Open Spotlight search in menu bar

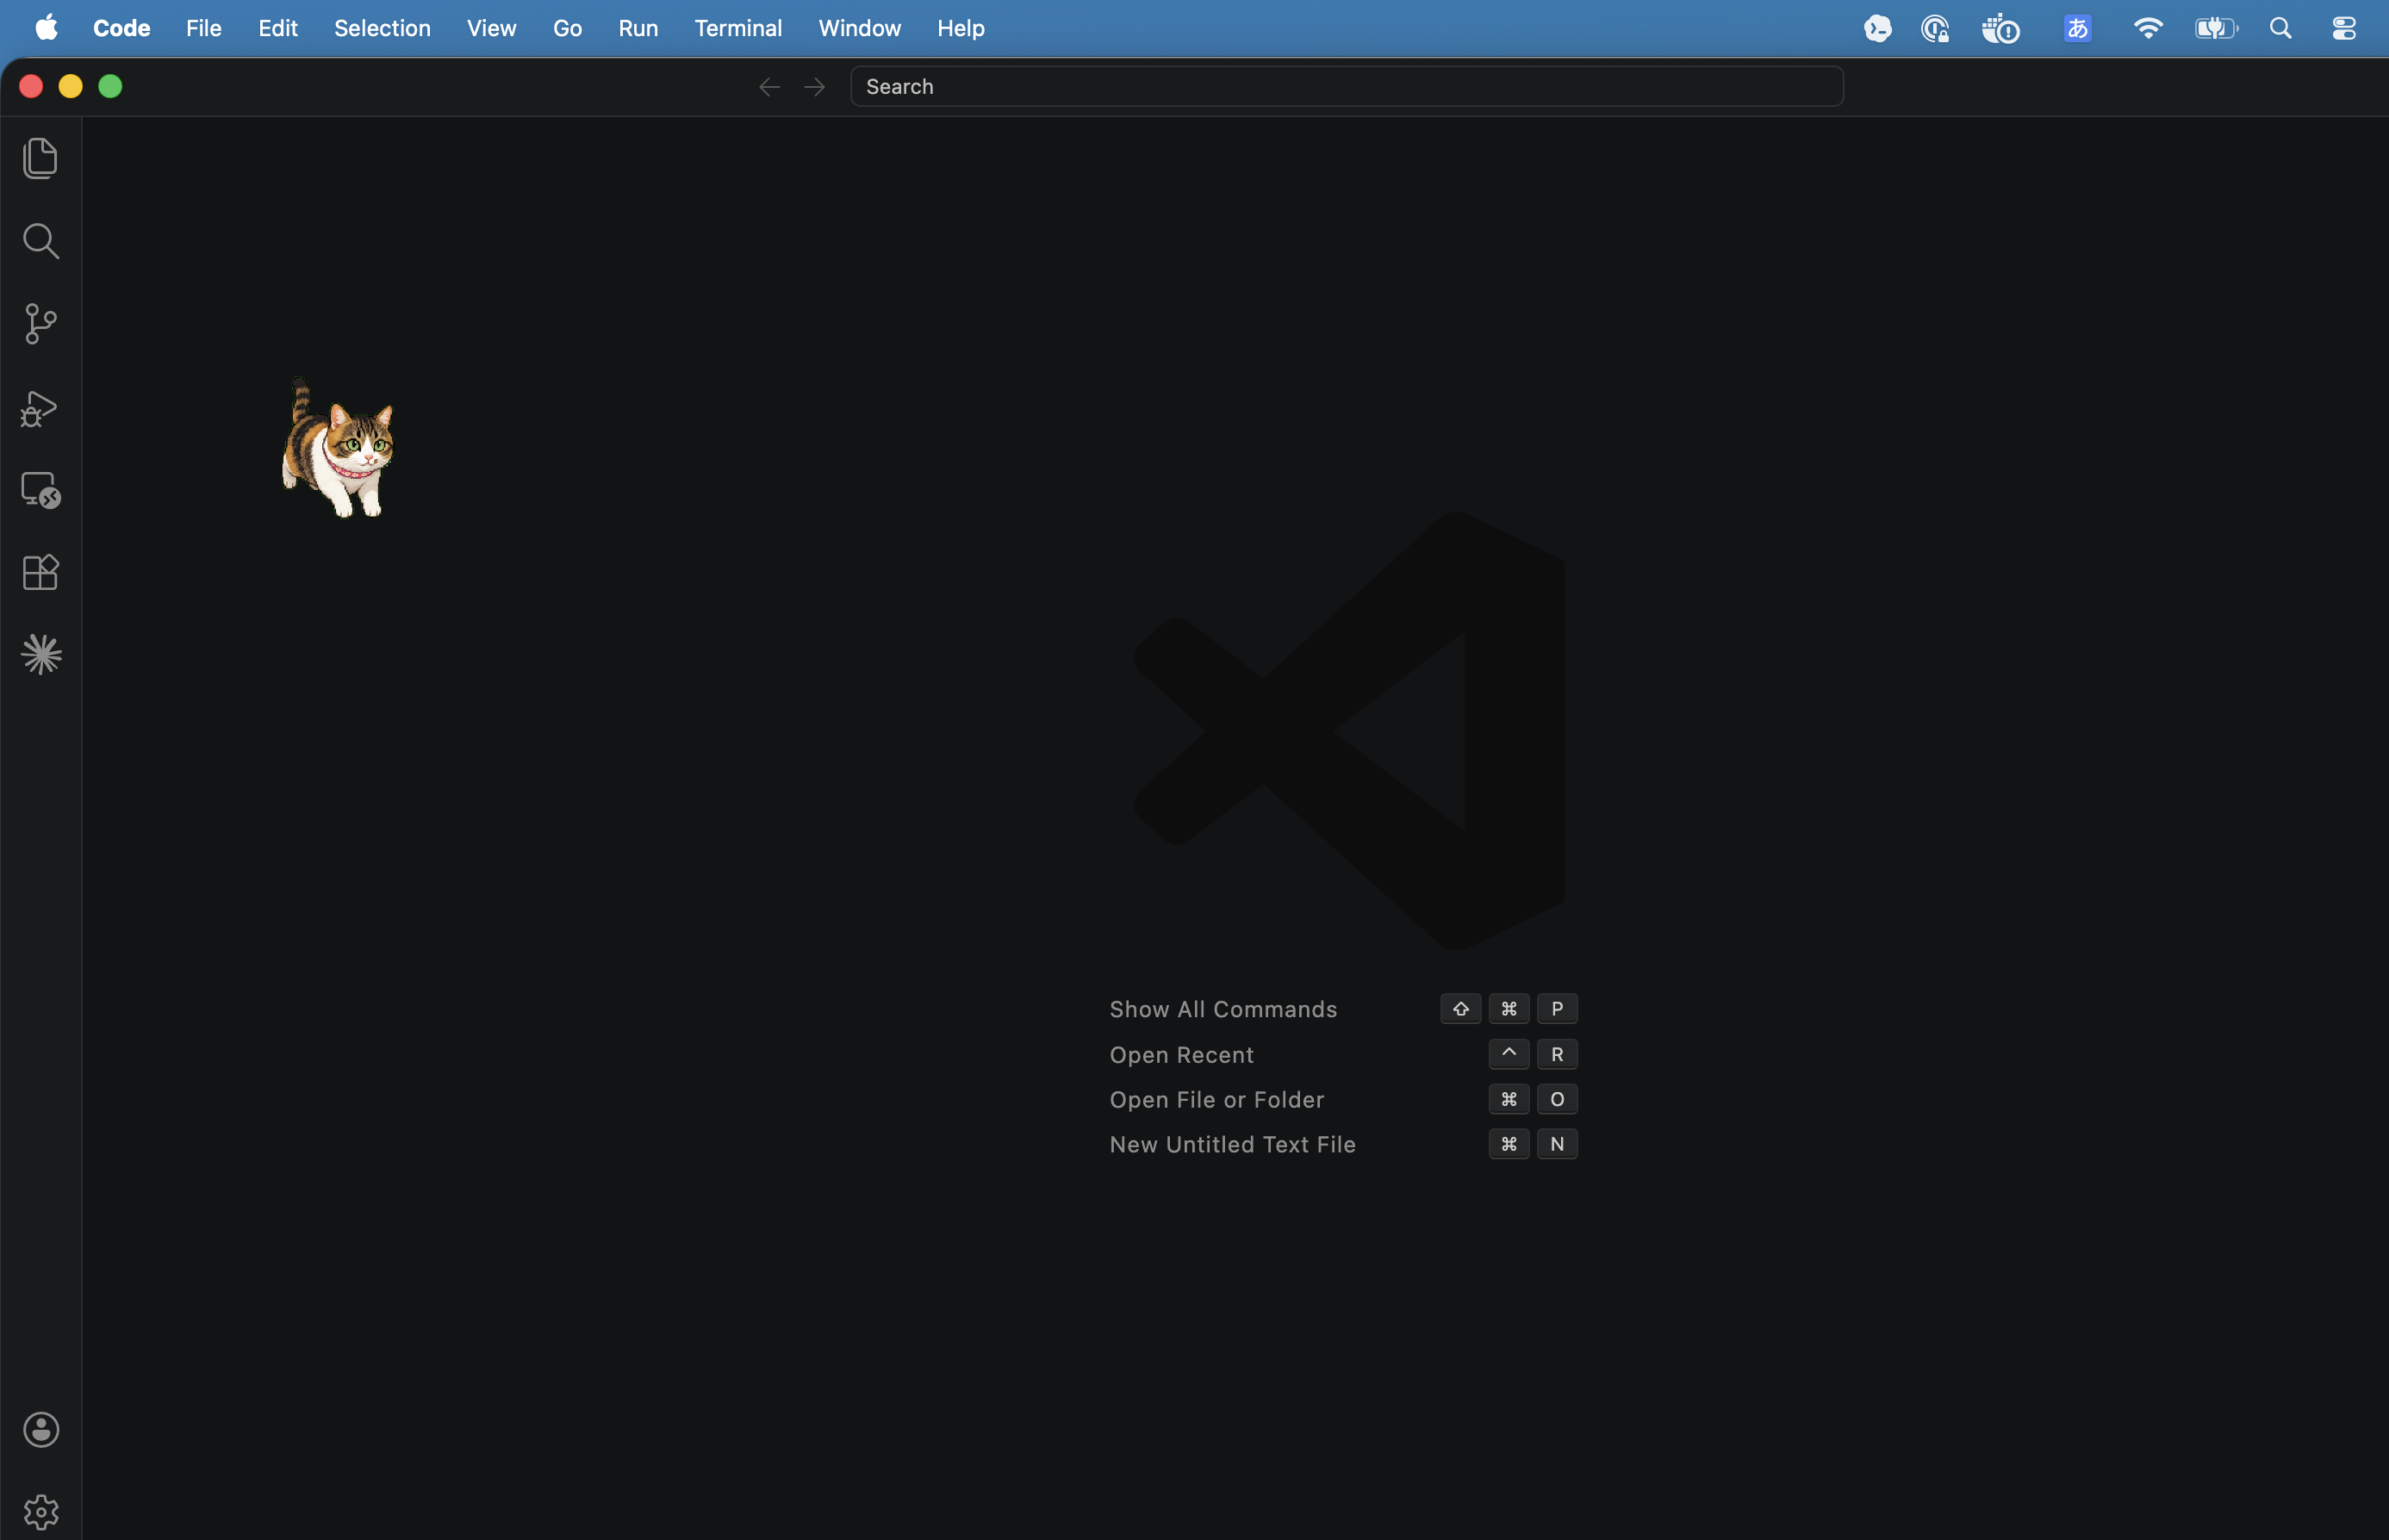[x=2280, y=28]
